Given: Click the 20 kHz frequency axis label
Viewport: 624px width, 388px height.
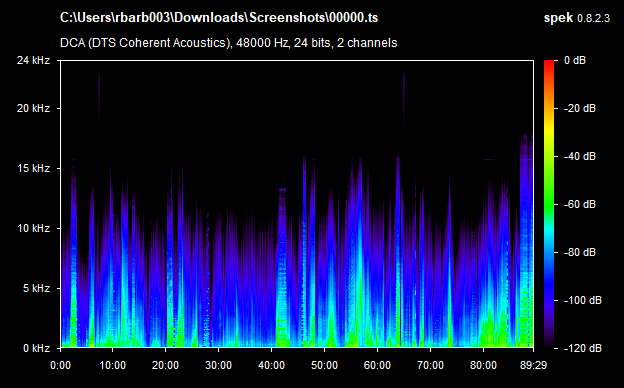Looking at the screenshot, I should pos(33,108).
